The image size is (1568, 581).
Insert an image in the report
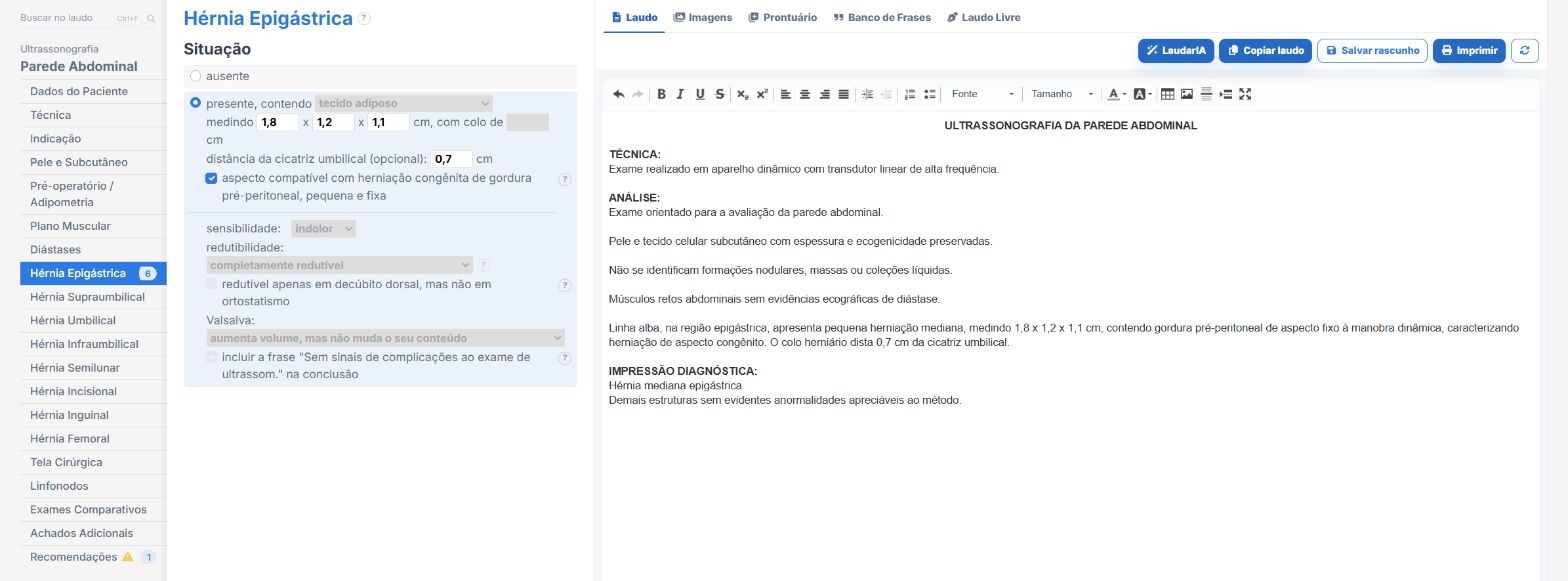click(x=1187, y=94)
